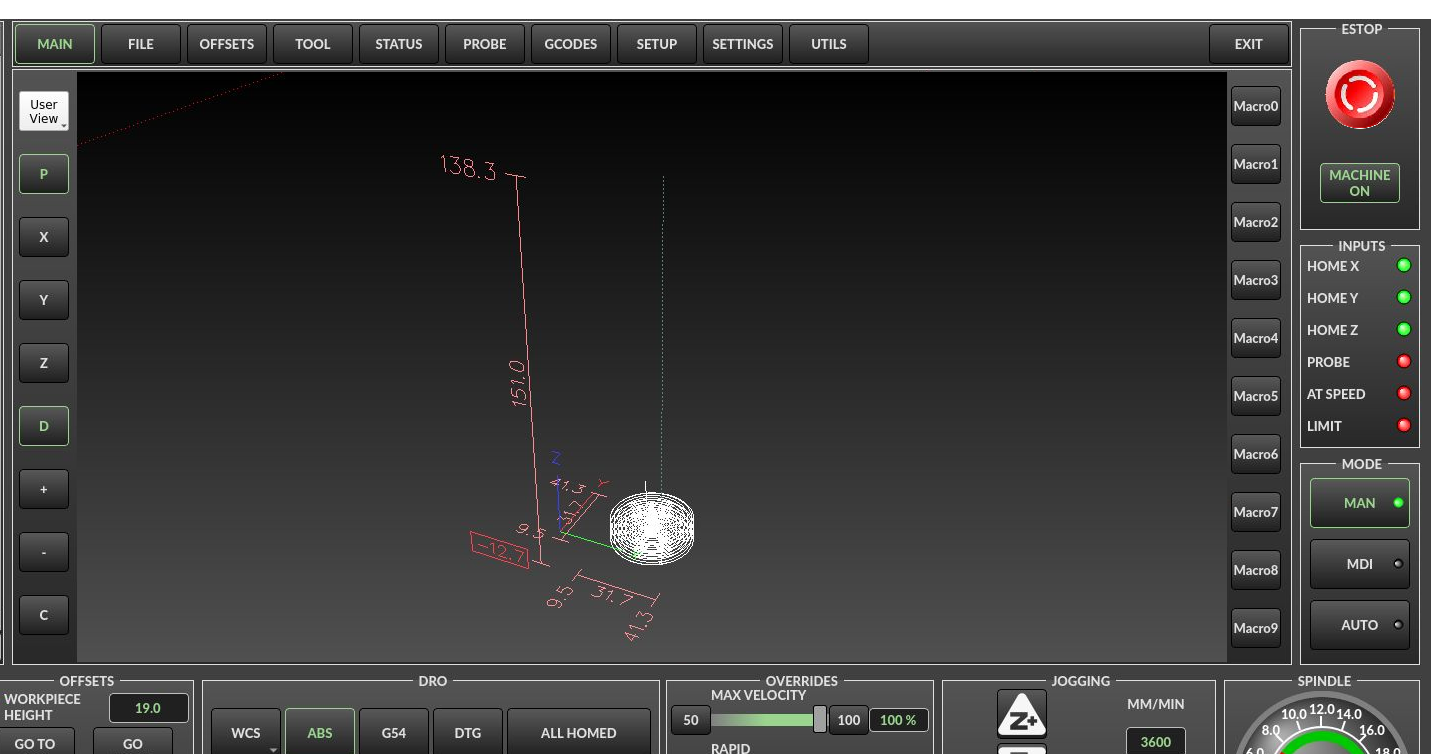The image size is (1431, 754).
Task: Toggle dimensions display D button
Action: 44,426
